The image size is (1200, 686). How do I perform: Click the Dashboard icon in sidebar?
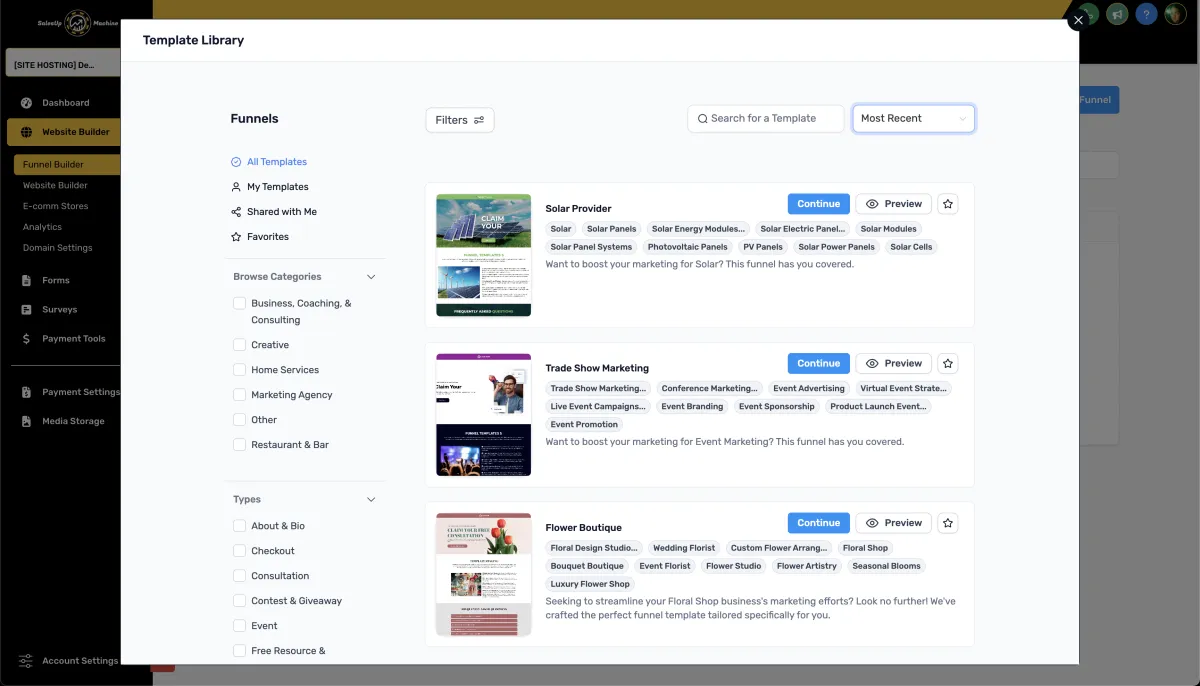(26, 103)
